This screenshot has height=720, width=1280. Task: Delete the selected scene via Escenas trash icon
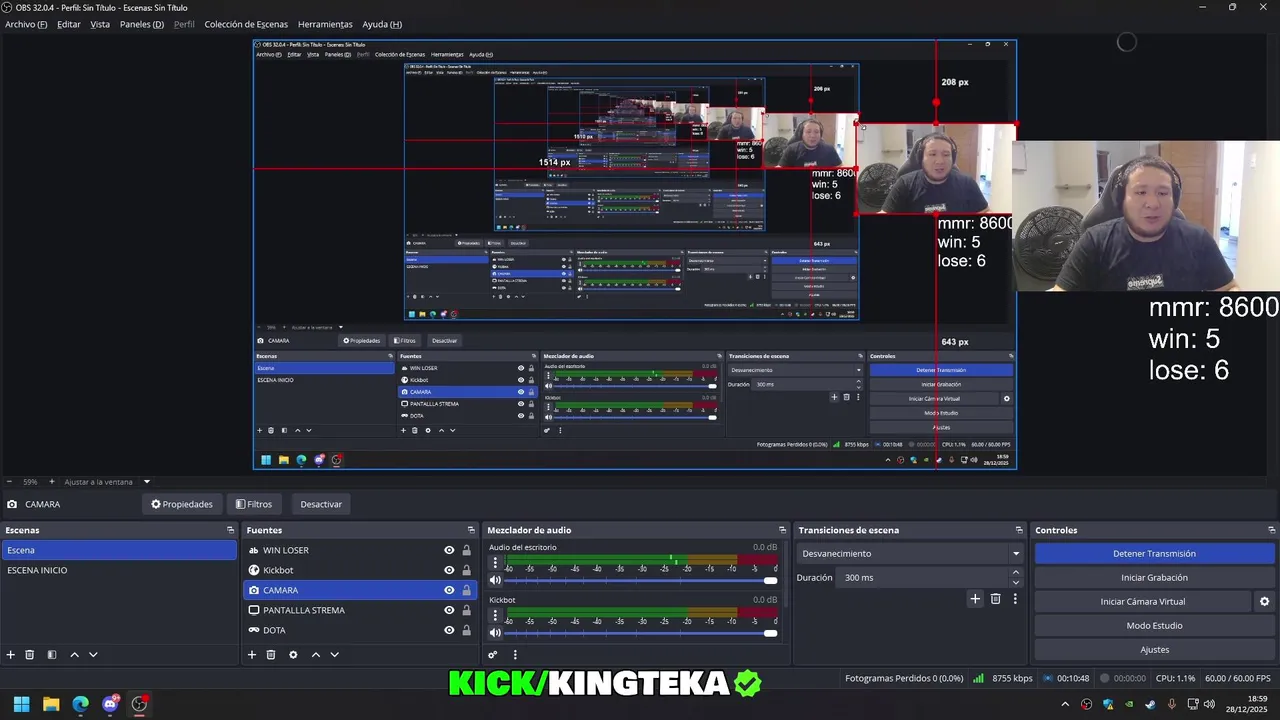(x=30, y=655)
